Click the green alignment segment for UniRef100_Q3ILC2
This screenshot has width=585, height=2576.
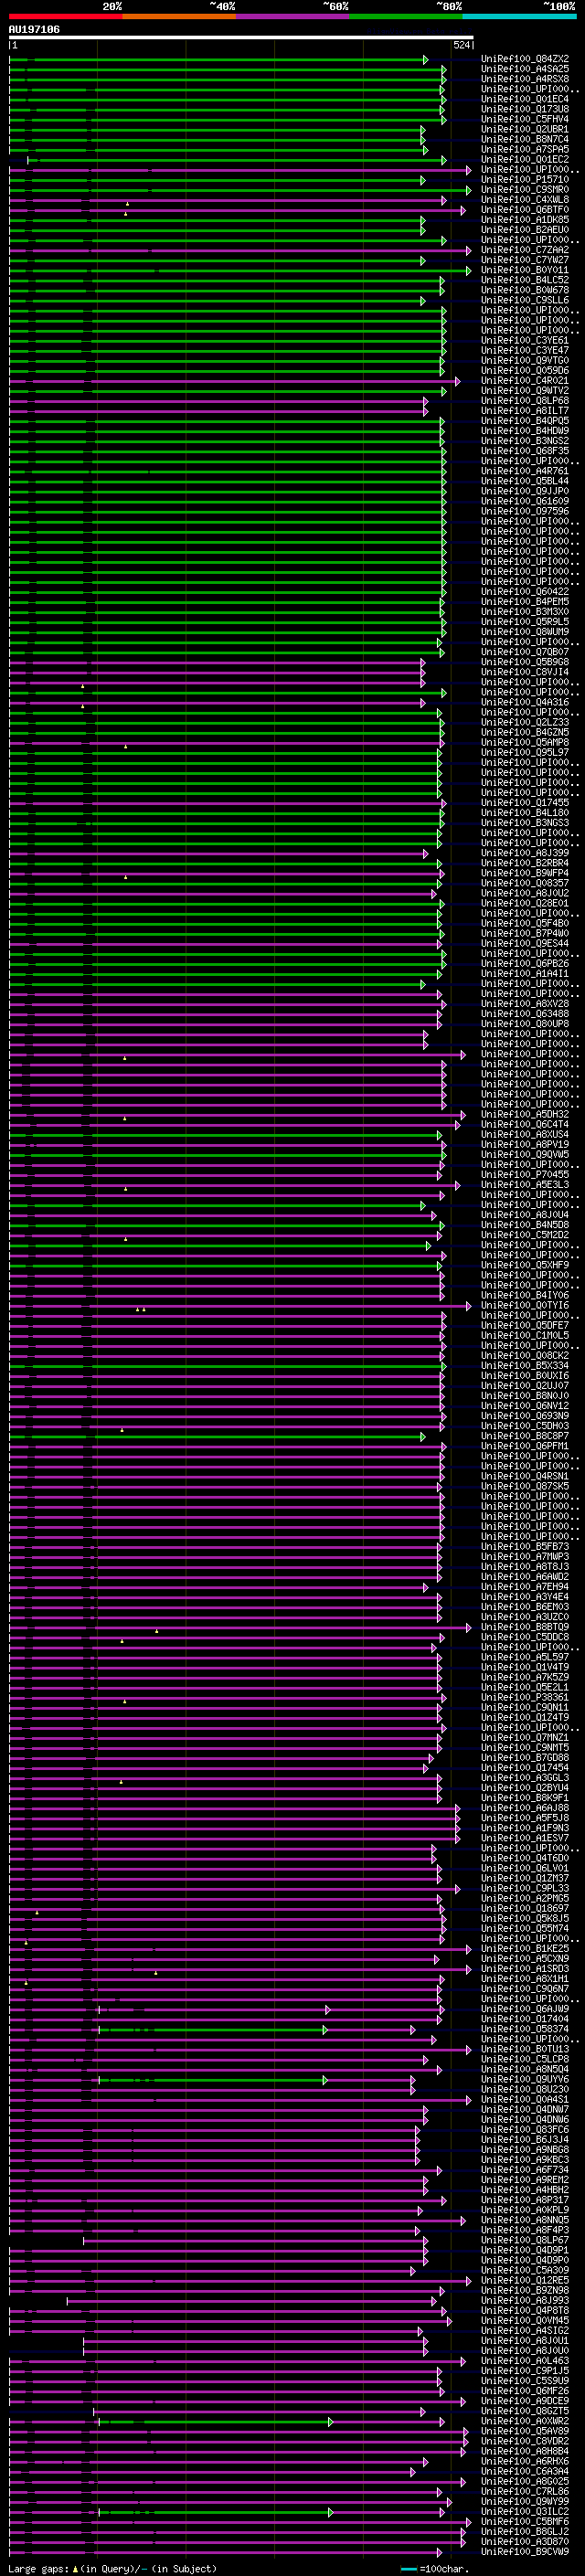point(215,2513)
